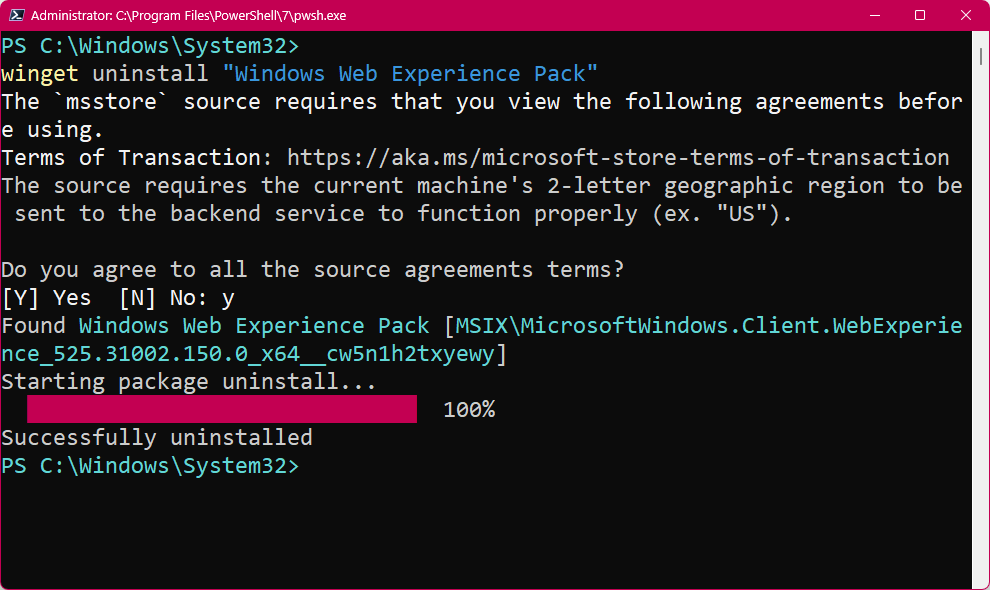Screen dimensions: 990x590
Task: Click the vertical scrollbar on the right edge
Action: pyautogui.click(x=982, y=300)
